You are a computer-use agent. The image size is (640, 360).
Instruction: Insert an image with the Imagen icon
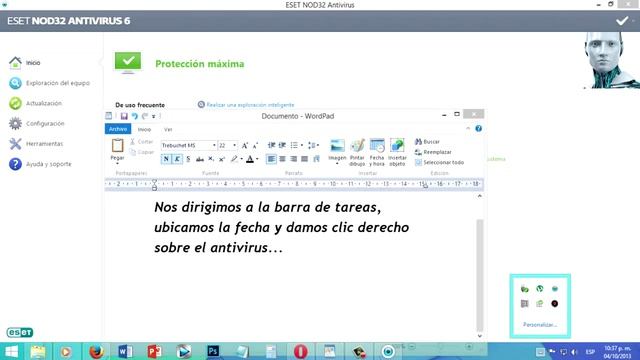pyautogui.click(x=337, y=146)
